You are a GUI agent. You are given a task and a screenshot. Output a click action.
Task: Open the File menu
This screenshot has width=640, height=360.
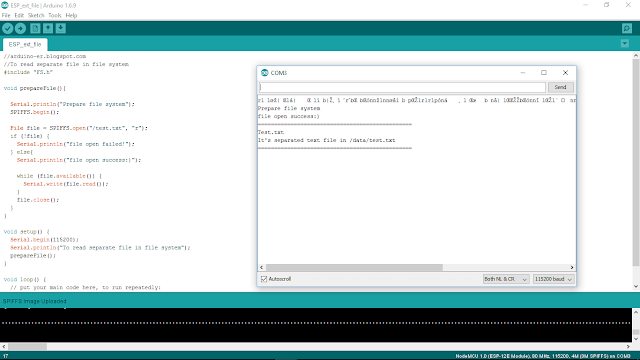click(x=6, y=16)
